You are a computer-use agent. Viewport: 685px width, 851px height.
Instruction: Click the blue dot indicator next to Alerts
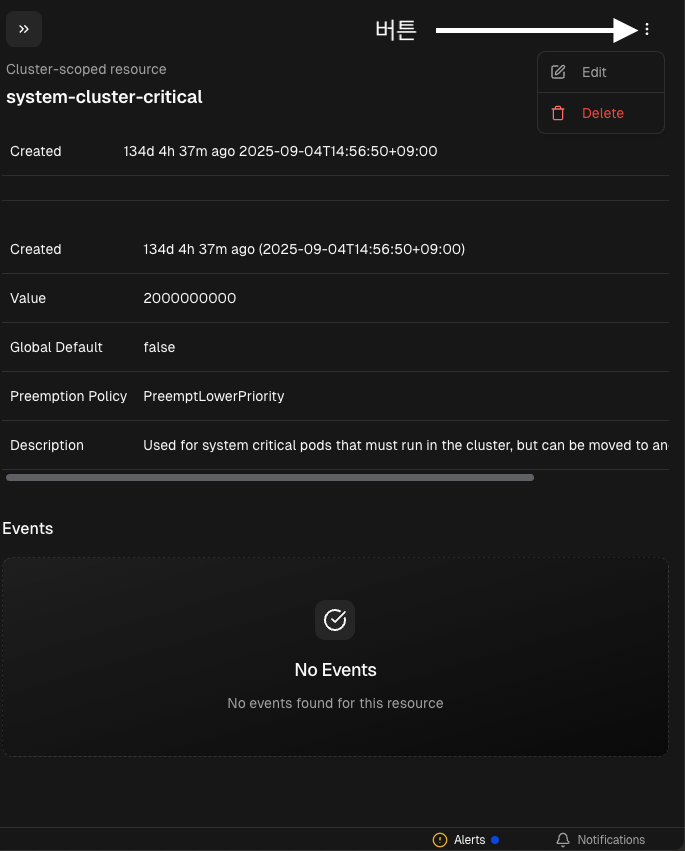click(x=495, y=840)
